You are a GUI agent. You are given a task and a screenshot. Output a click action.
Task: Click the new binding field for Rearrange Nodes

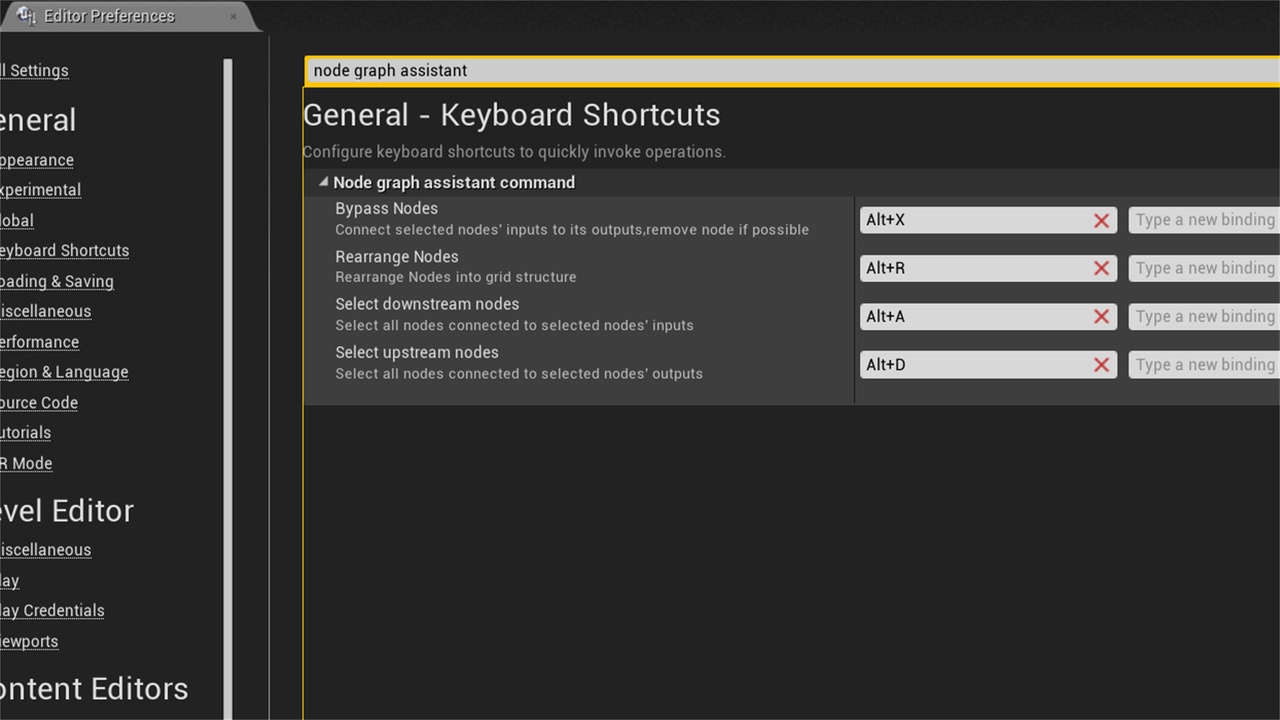point(1203,268)
